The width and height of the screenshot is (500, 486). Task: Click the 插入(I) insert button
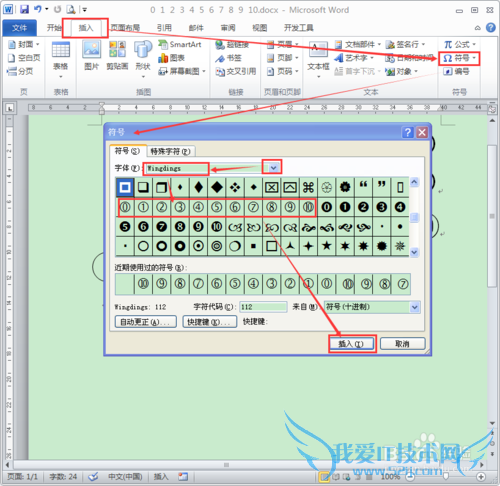pos(351,344)
